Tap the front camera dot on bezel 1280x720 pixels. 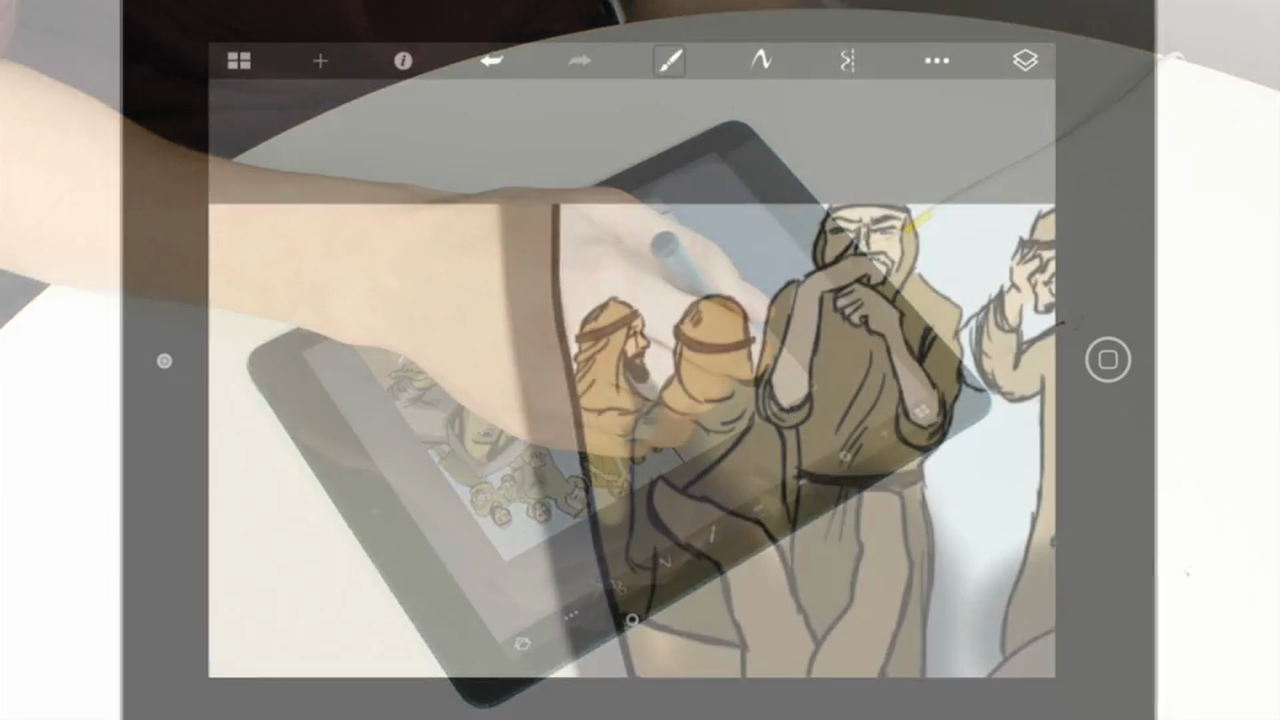coord(165,361)
